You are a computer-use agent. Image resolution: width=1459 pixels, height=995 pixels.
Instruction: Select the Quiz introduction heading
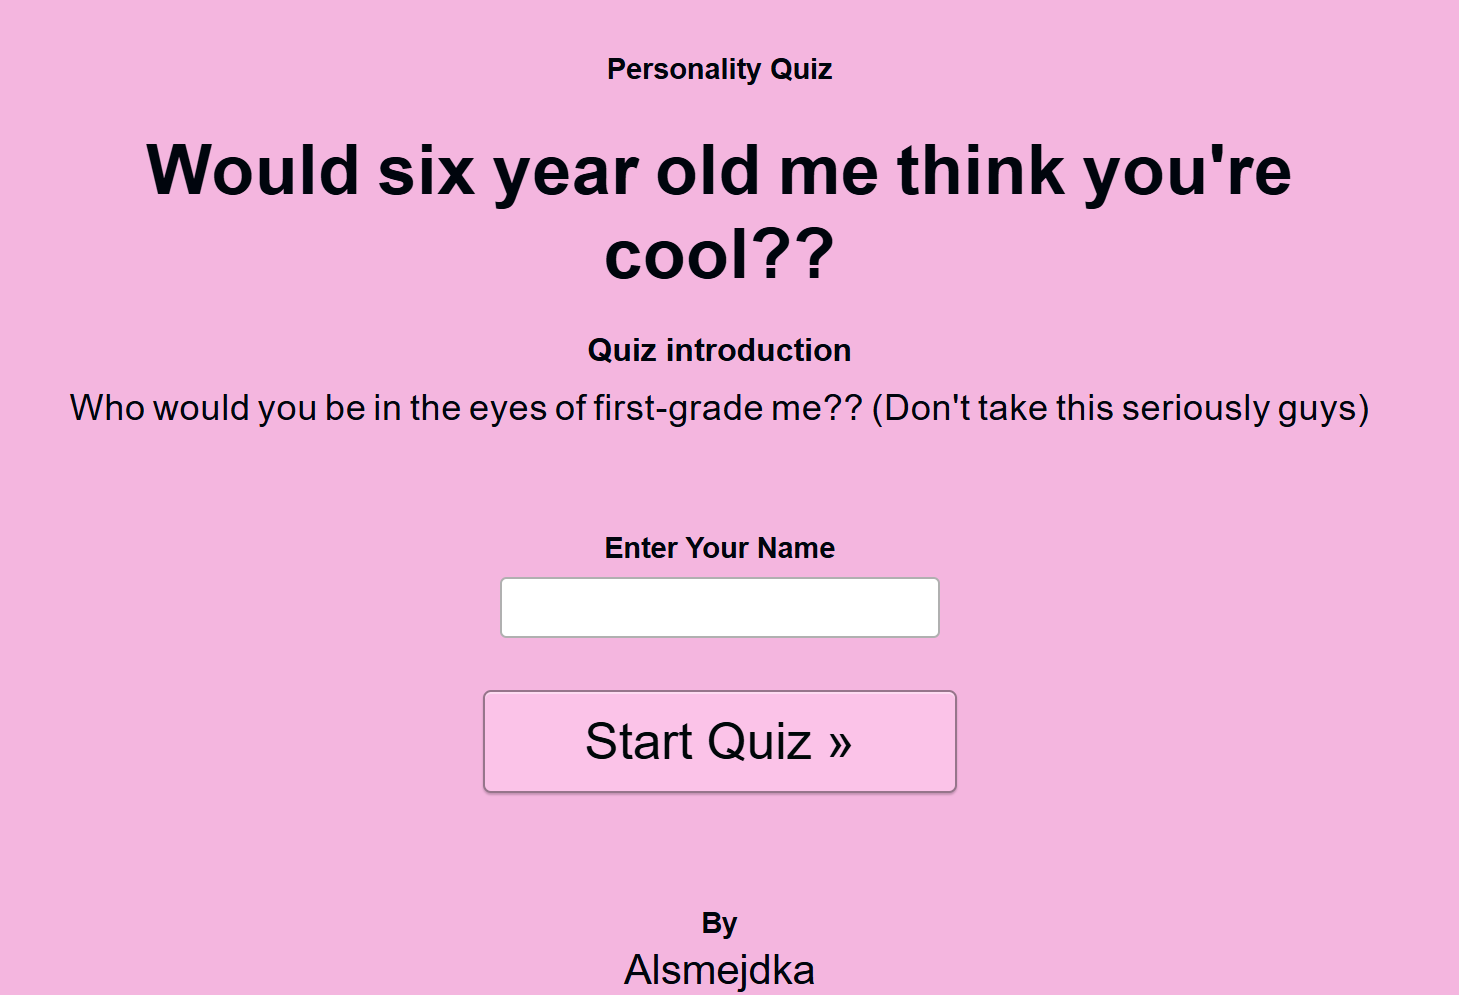719,350
